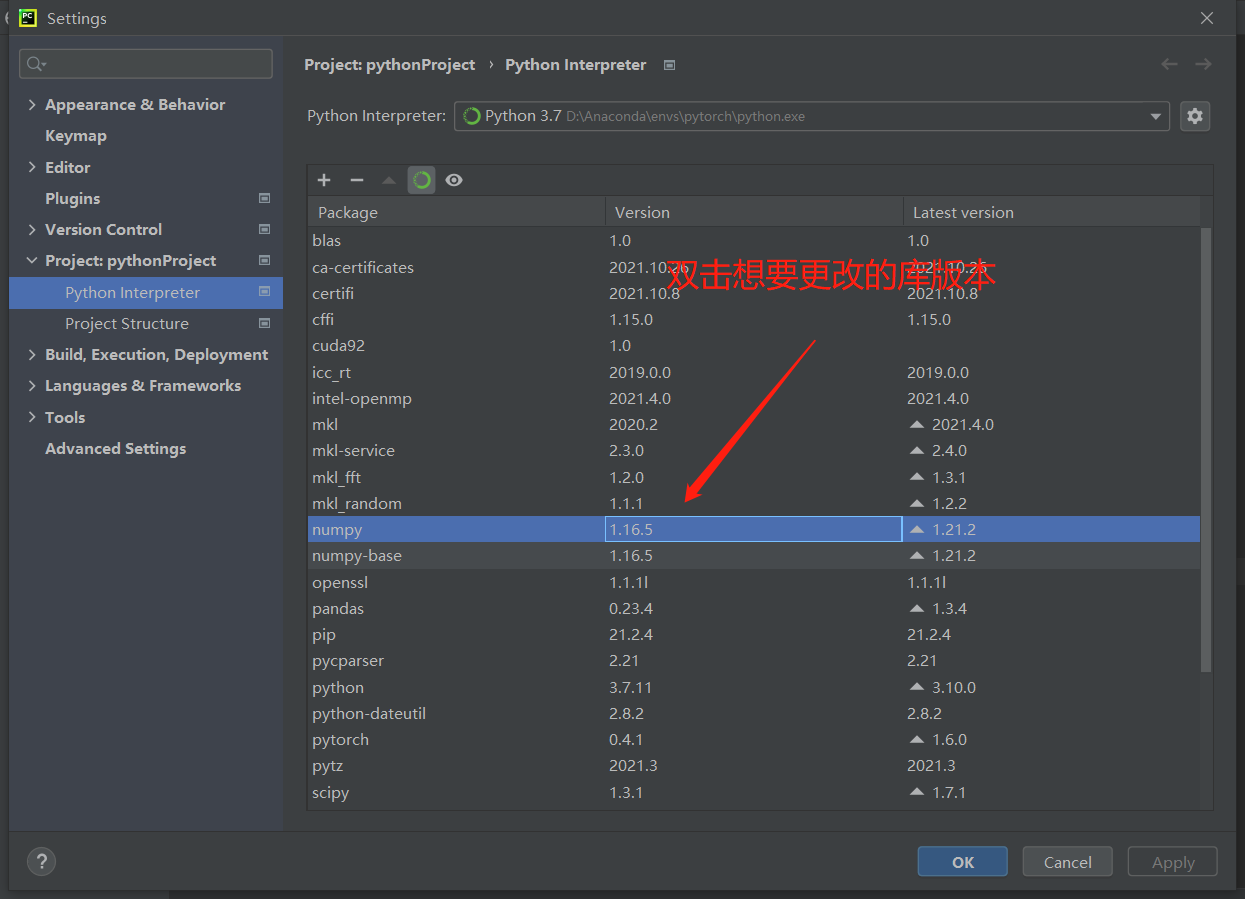Expand the Tools section

[32, 417]
